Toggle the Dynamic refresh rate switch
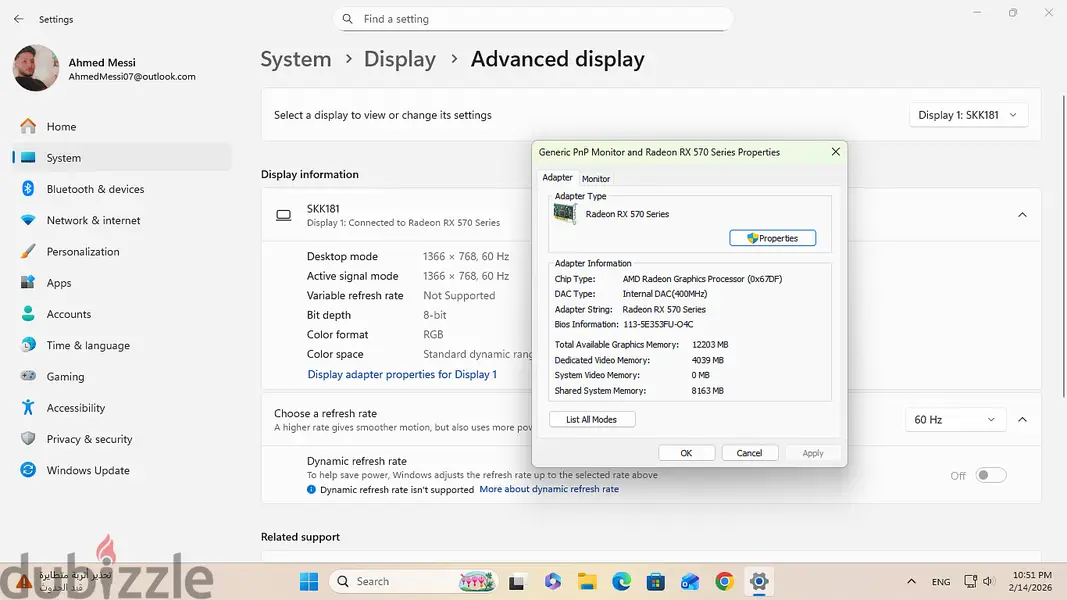The height and width of the screenshot is (600, 1067). 991,476
